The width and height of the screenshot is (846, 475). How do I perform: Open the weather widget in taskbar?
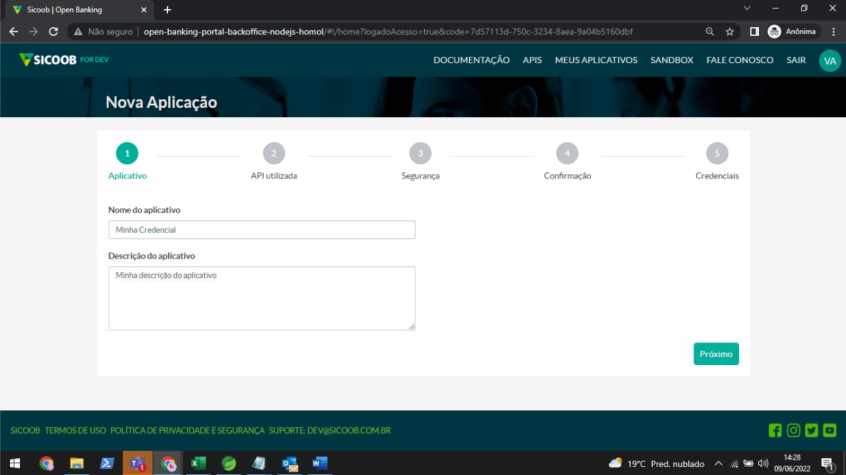(657, 464)
